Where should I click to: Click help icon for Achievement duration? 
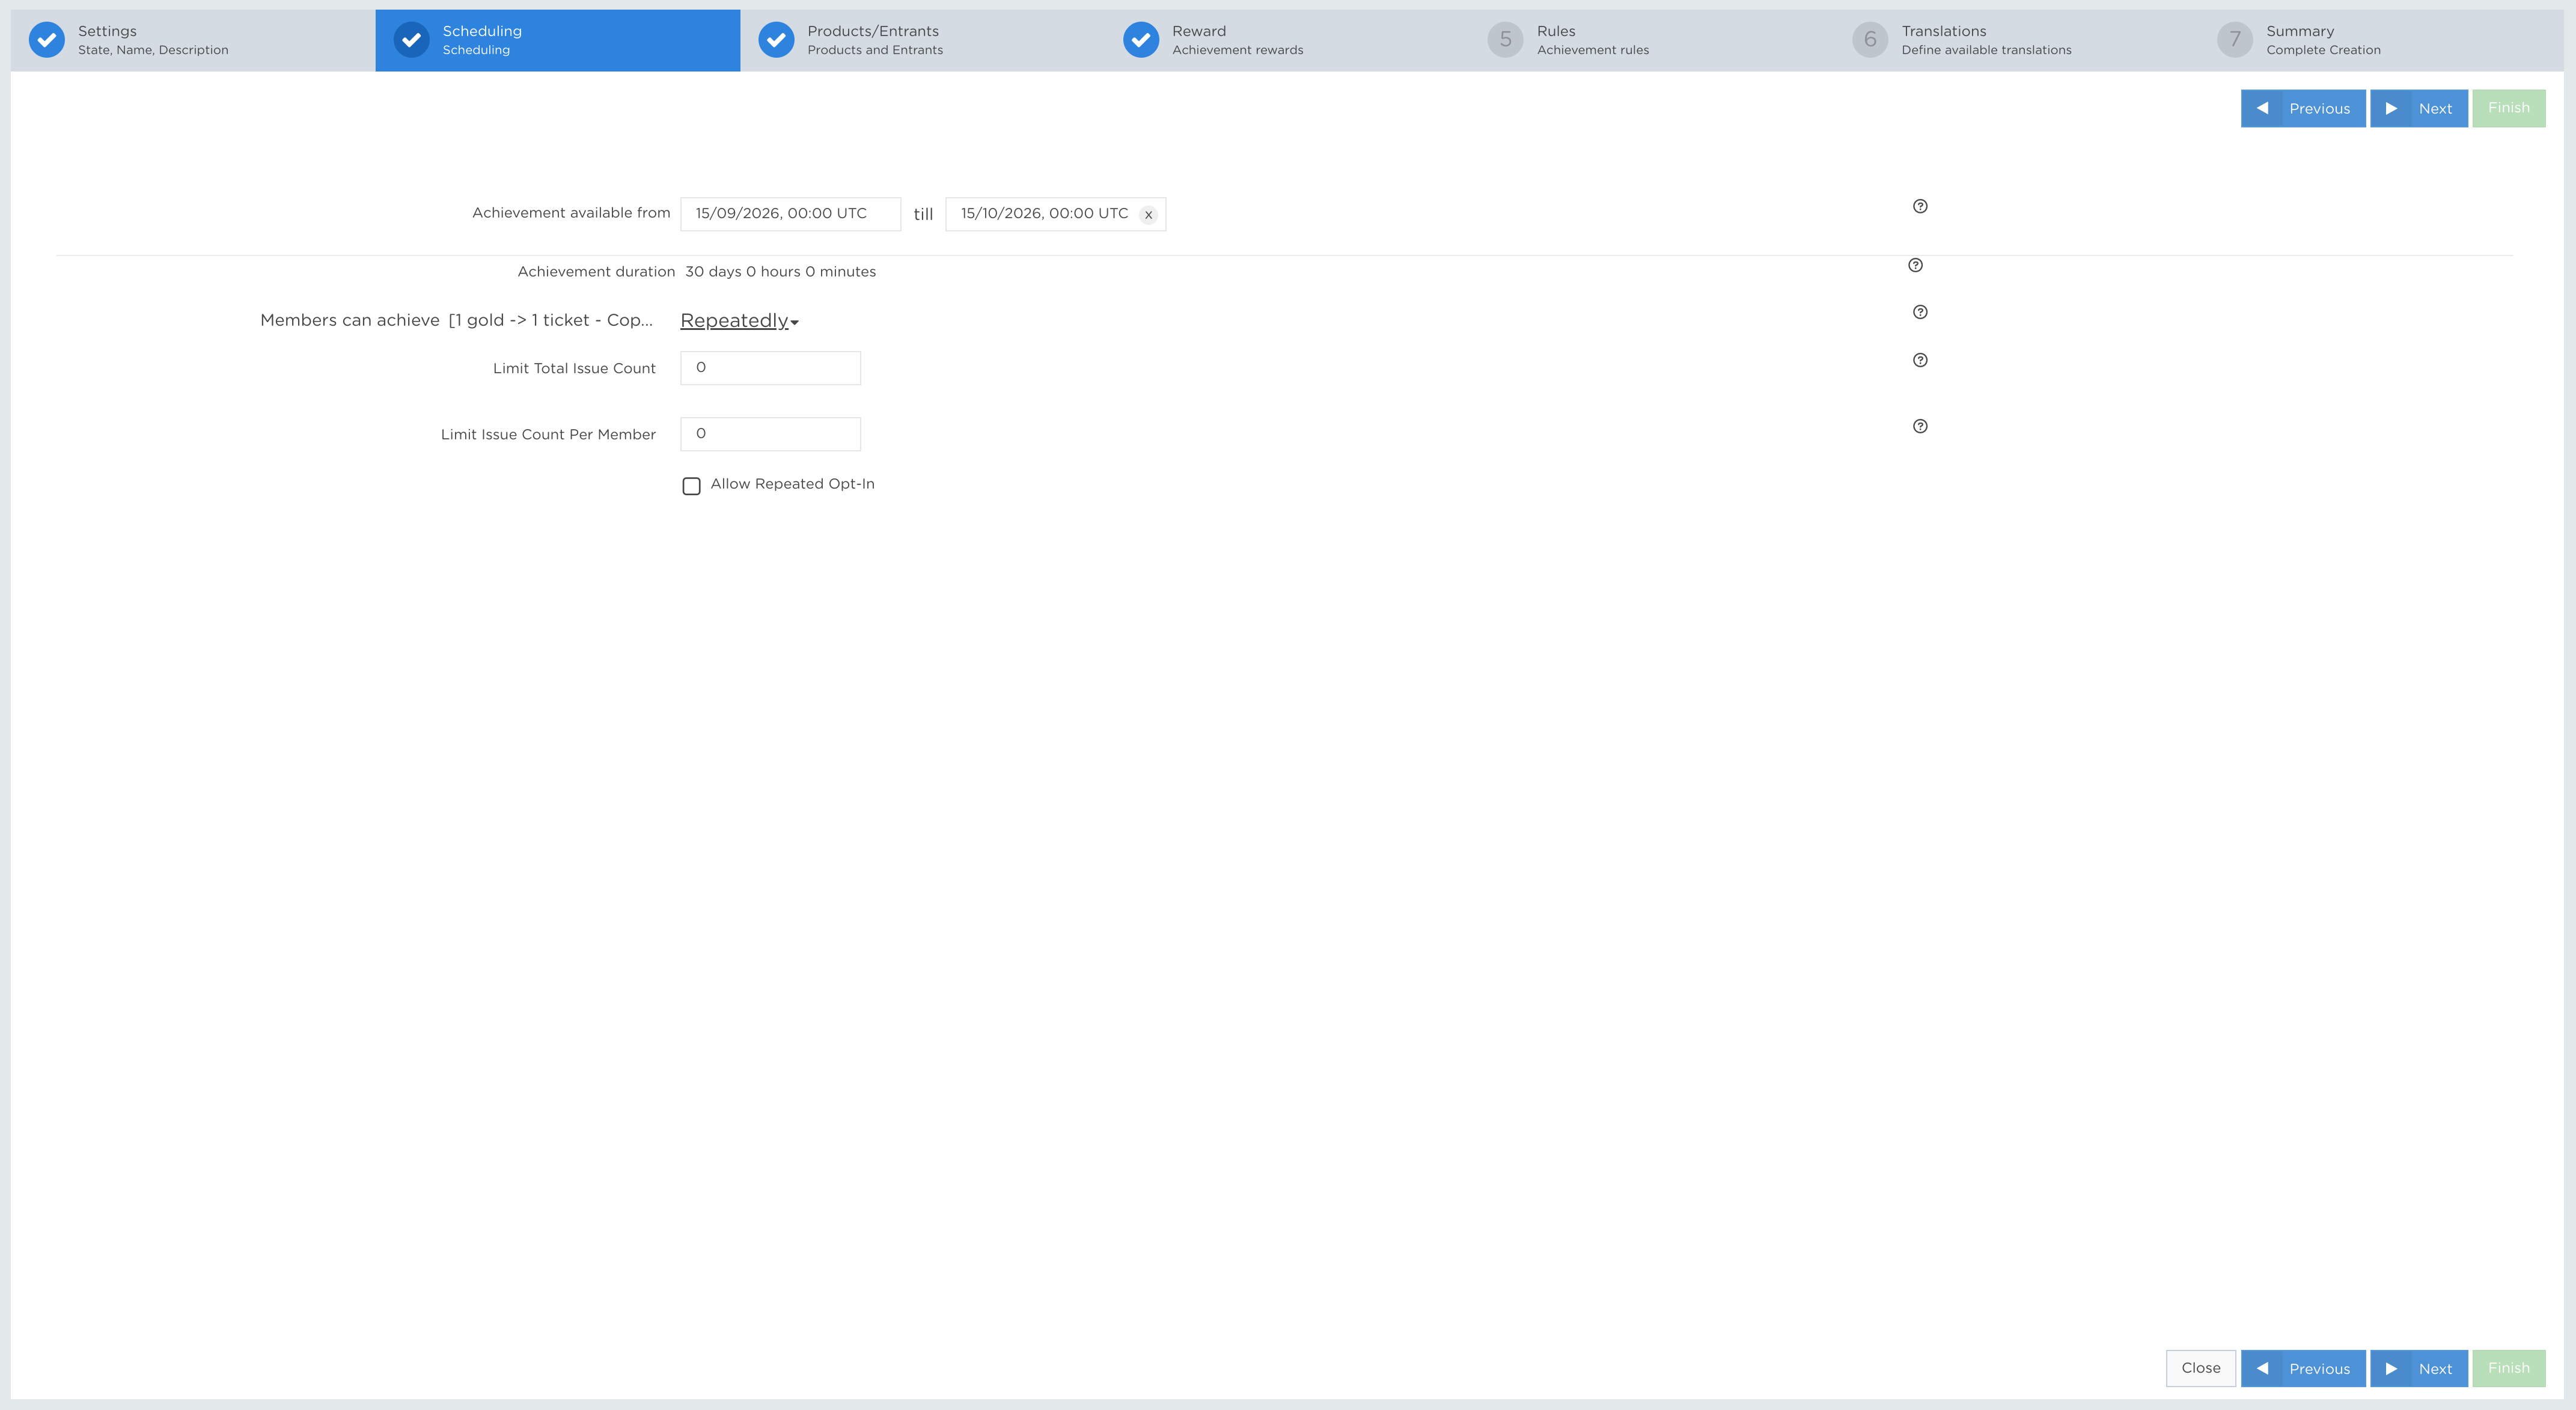tap(1915, 265)
